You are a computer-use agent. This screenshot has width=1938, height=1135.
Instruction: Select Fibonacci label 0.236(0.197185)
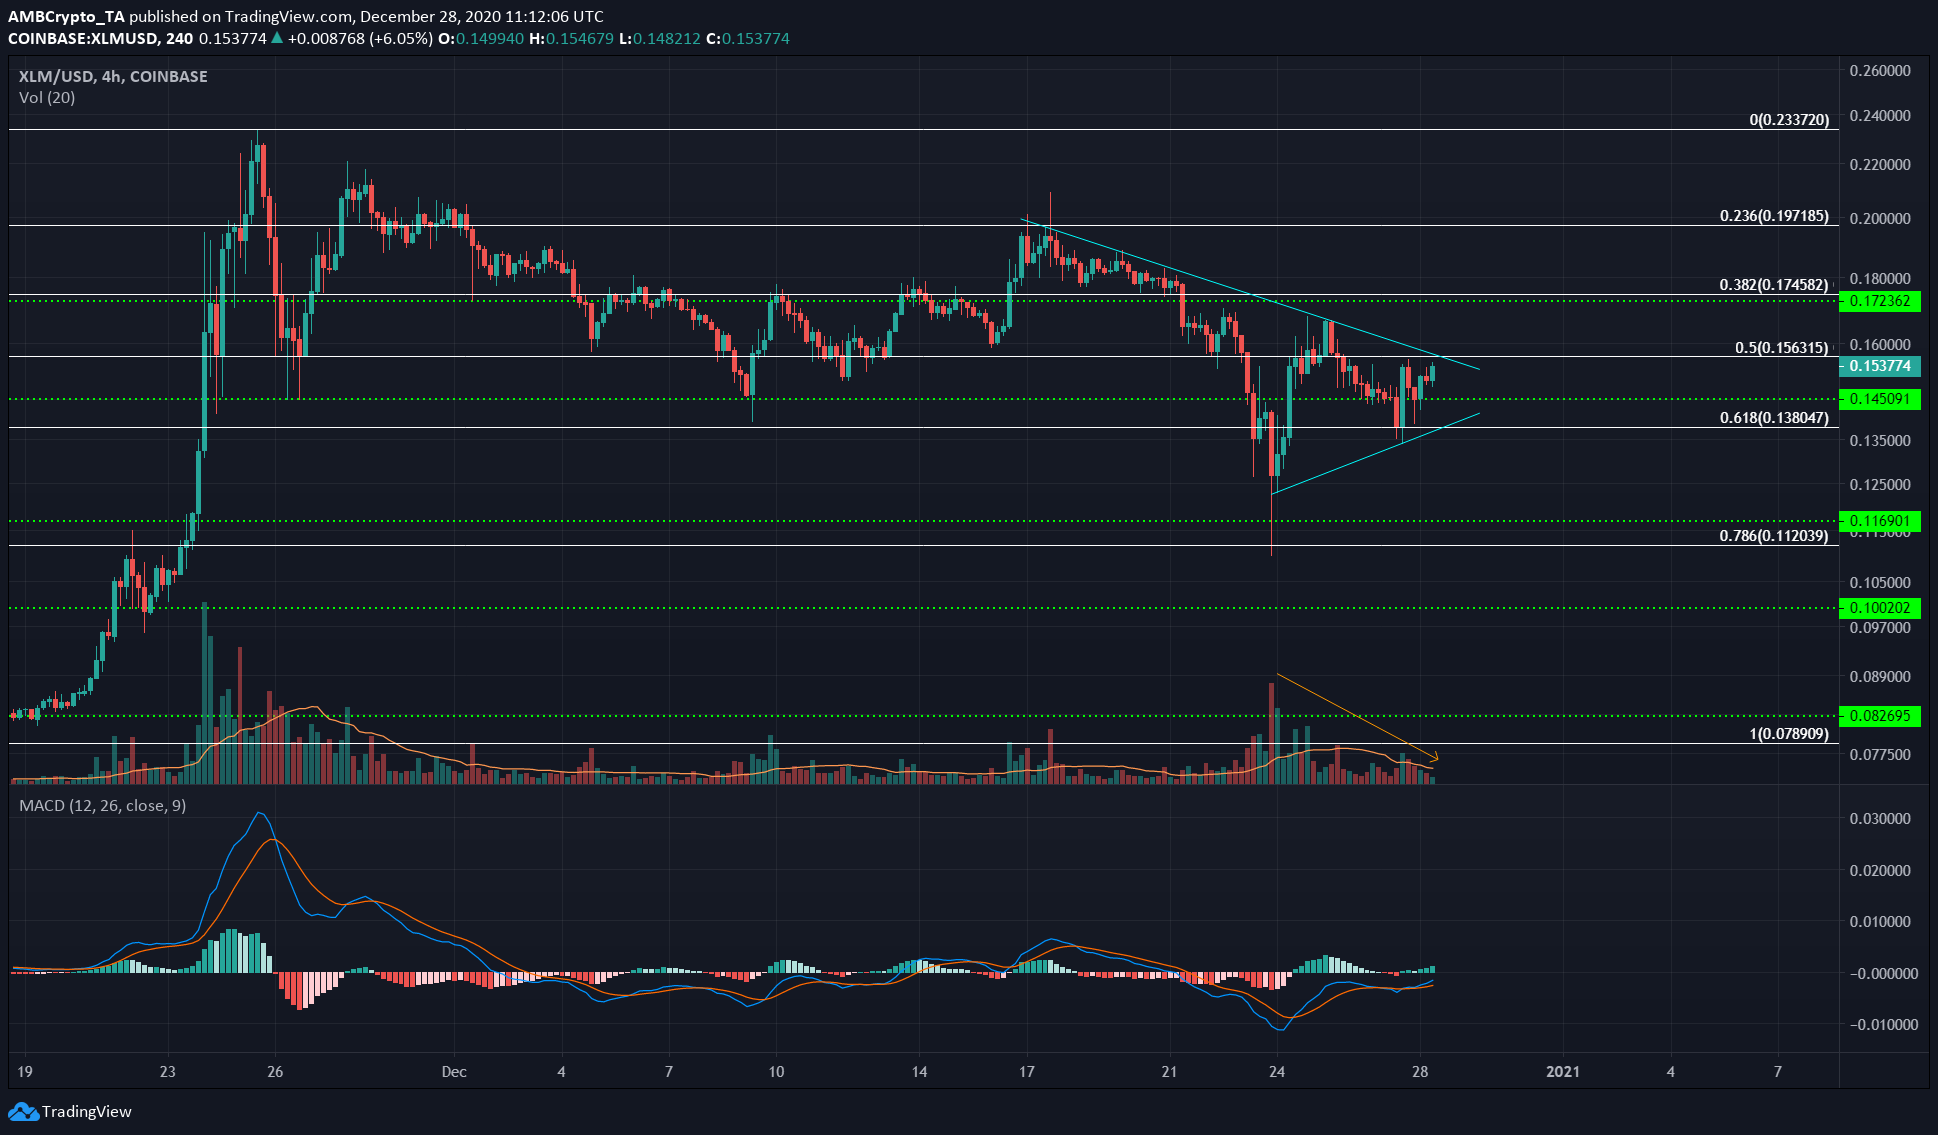[x=1774, y=216]
